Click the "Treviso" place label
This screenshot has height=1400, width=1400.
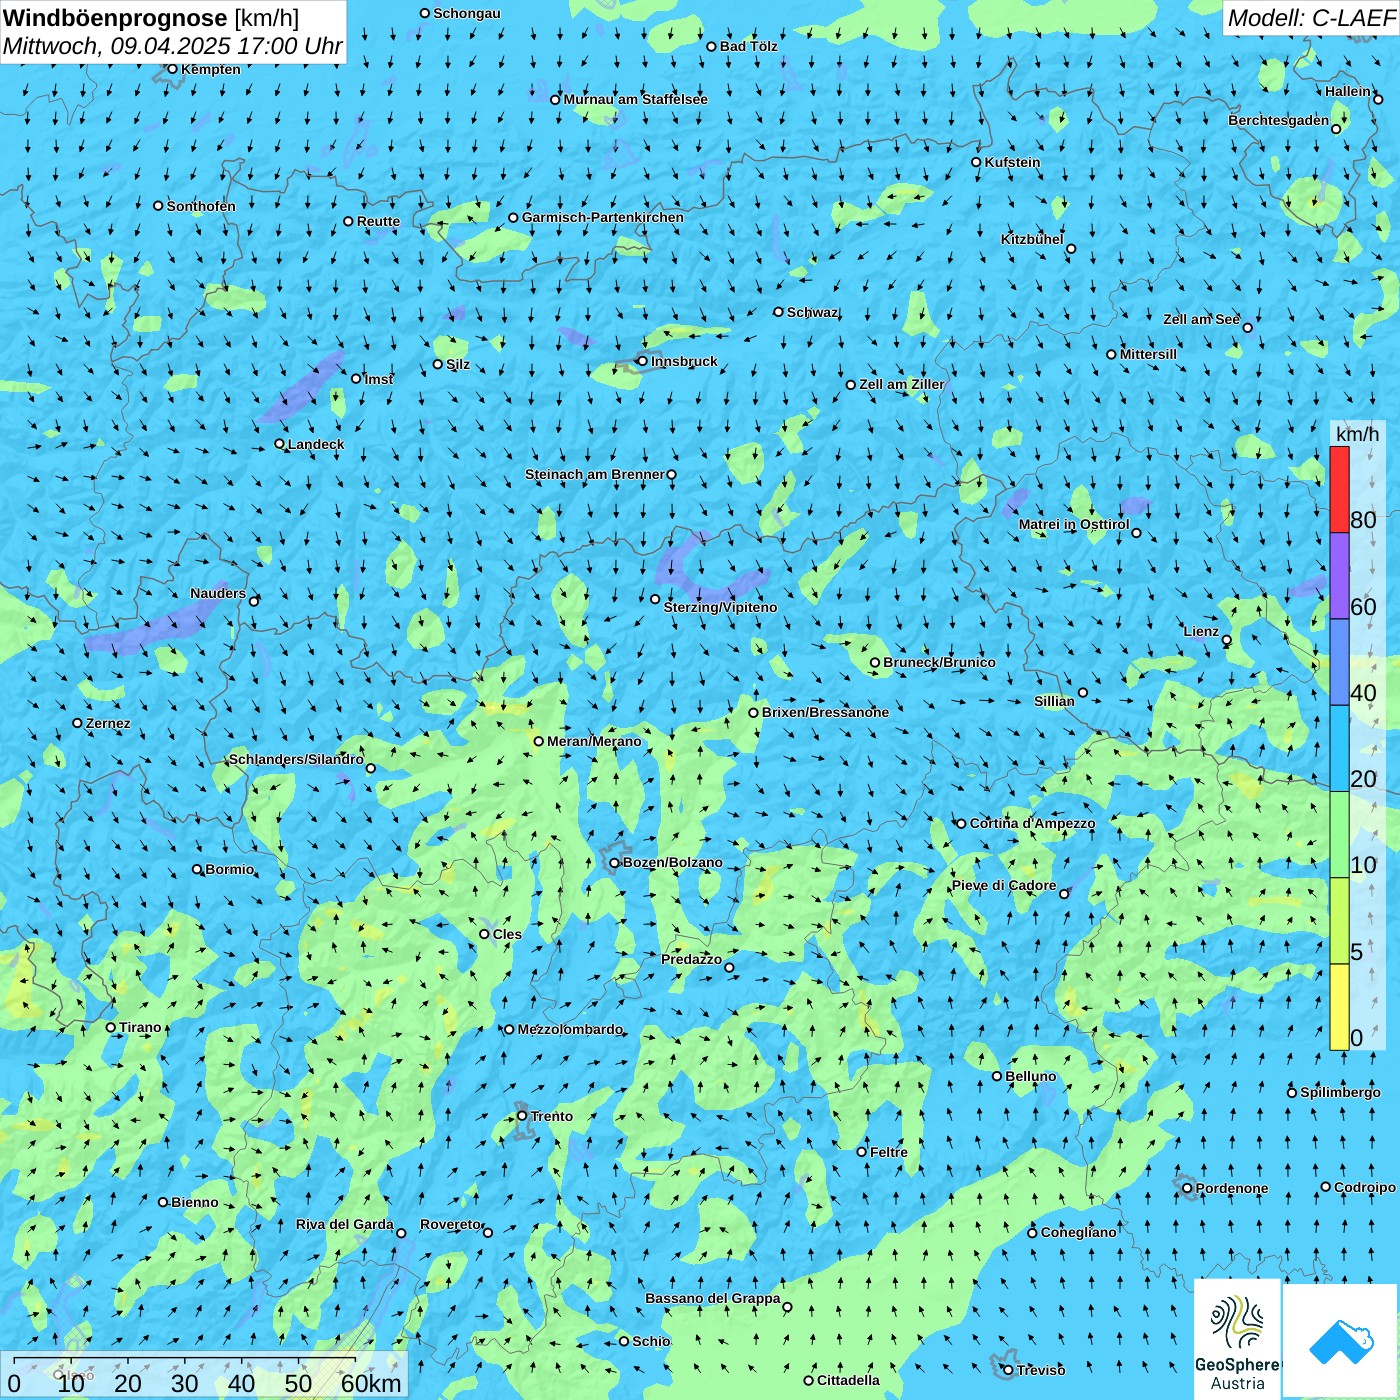[1041, 1370]
